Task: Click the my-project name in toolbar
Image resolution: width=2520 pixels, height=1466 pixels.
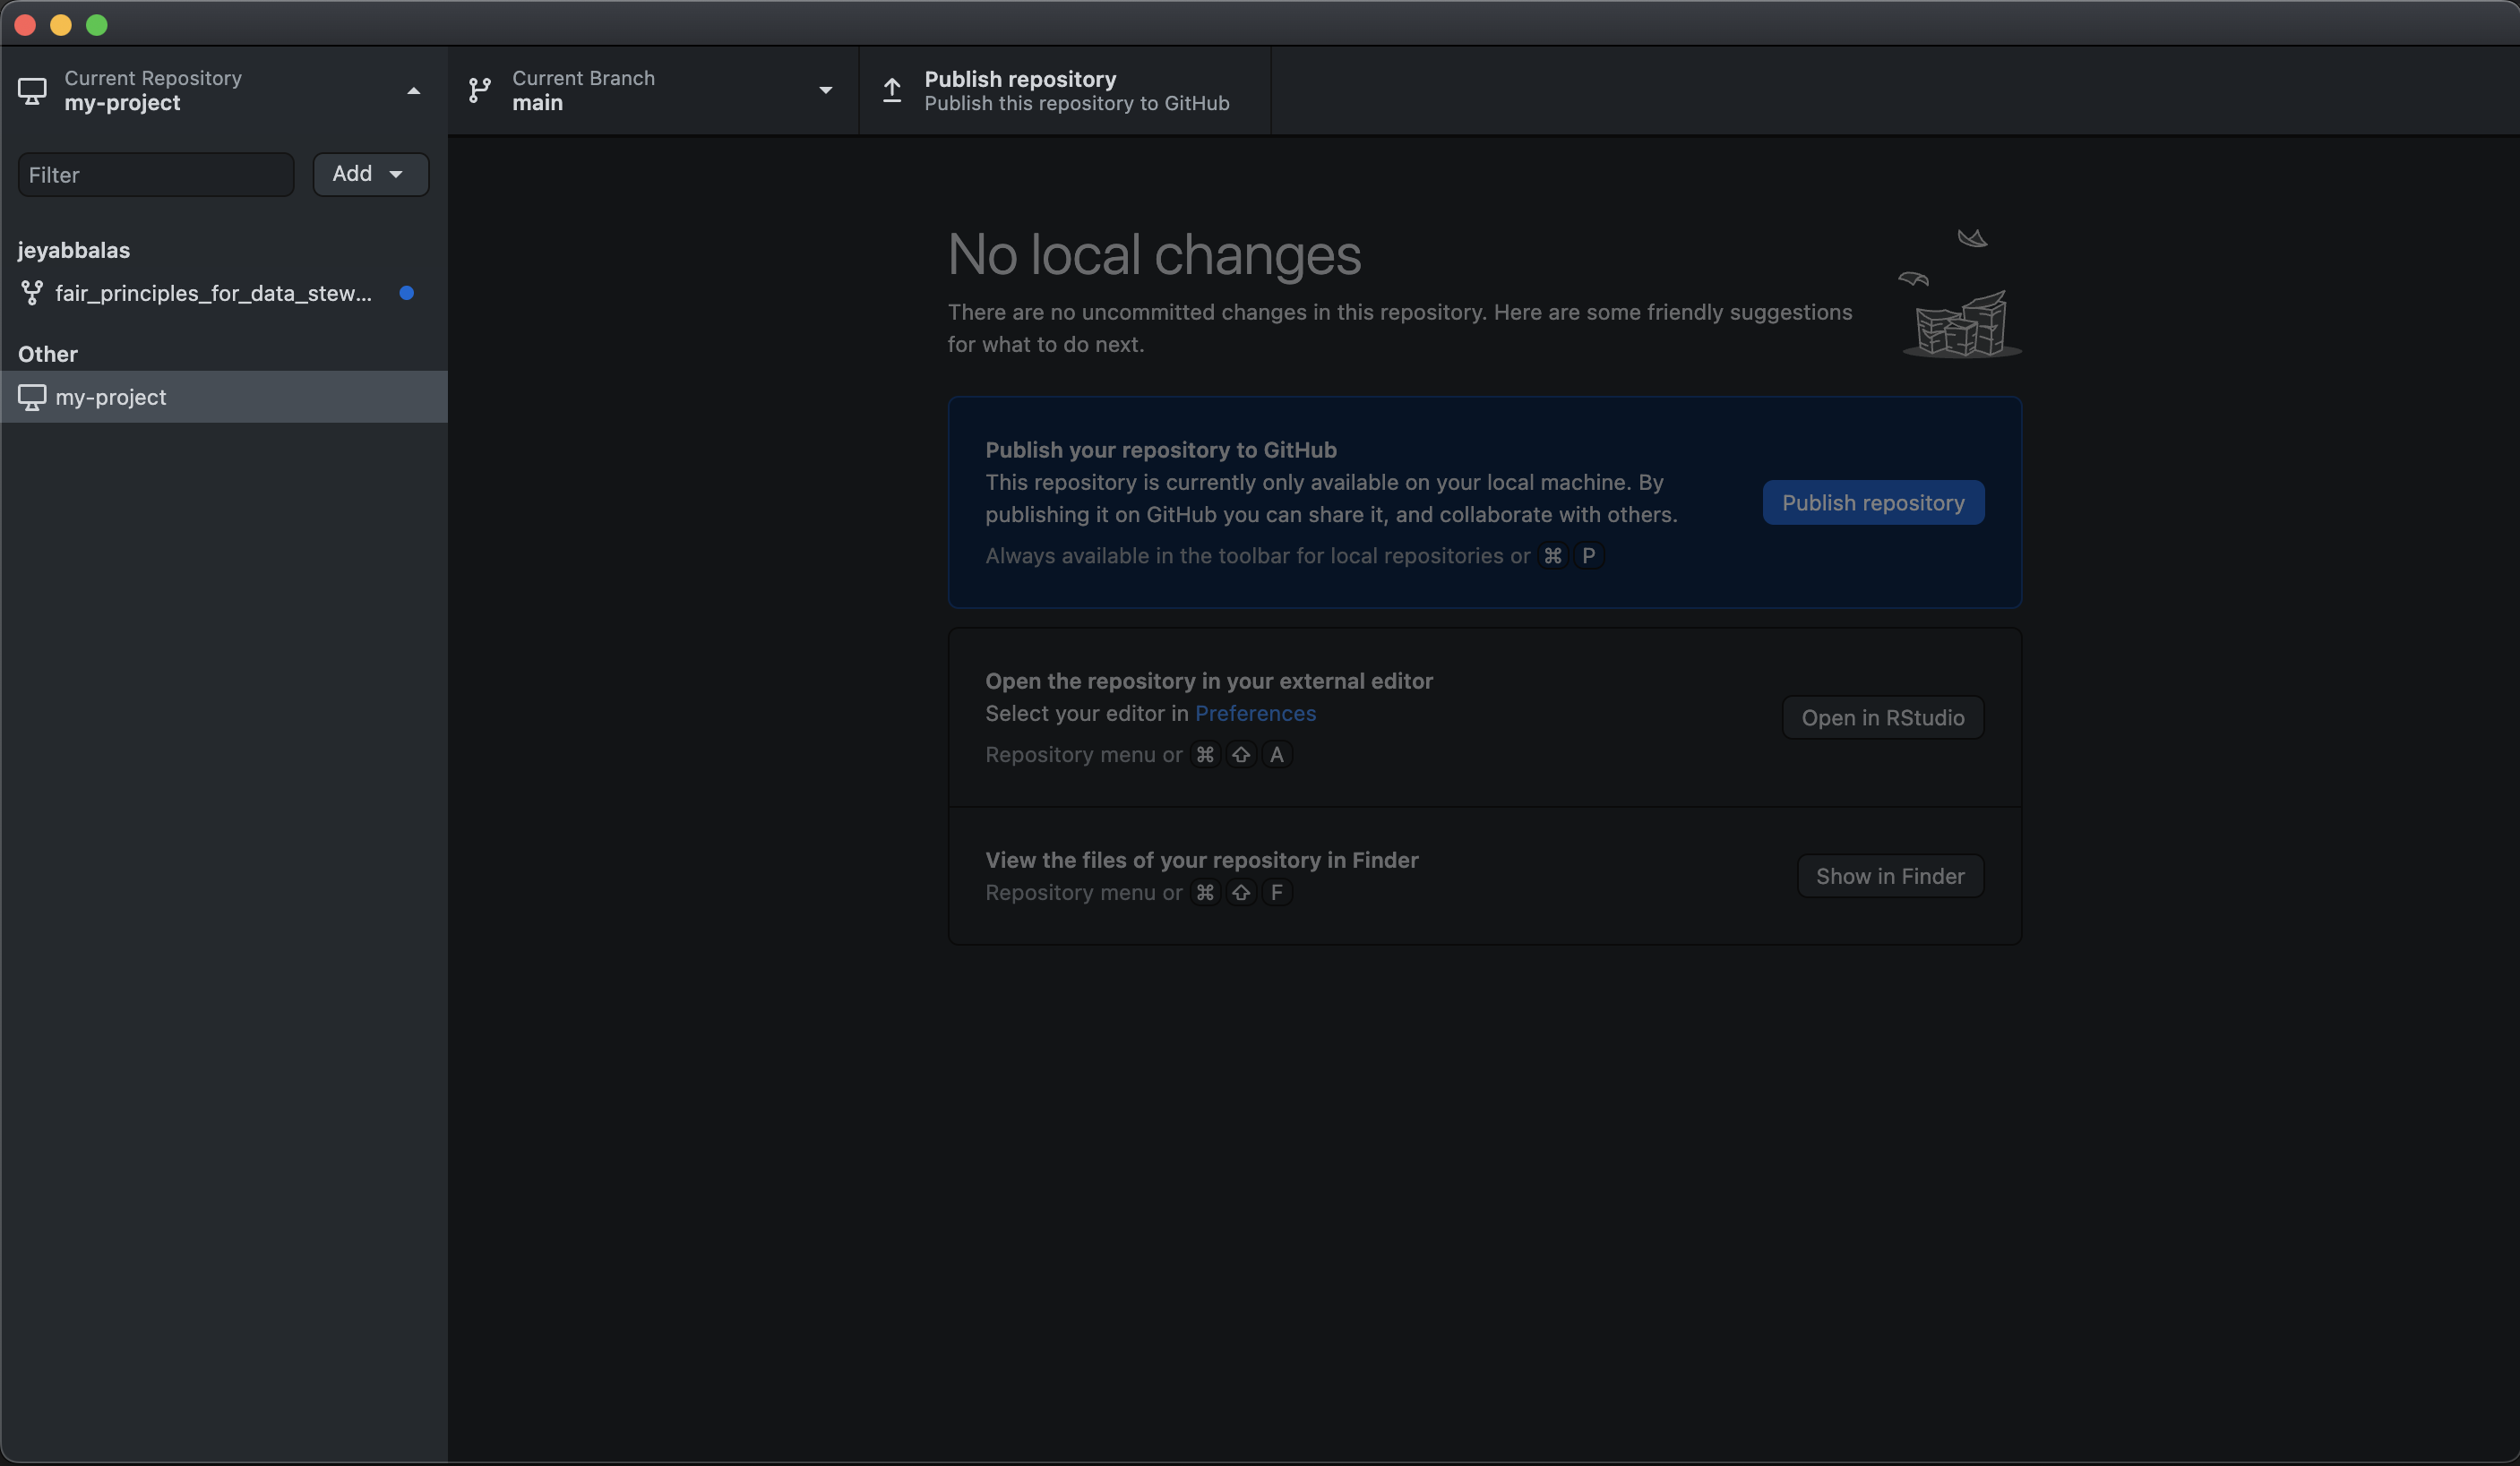Action: click(x=122, y=103)
